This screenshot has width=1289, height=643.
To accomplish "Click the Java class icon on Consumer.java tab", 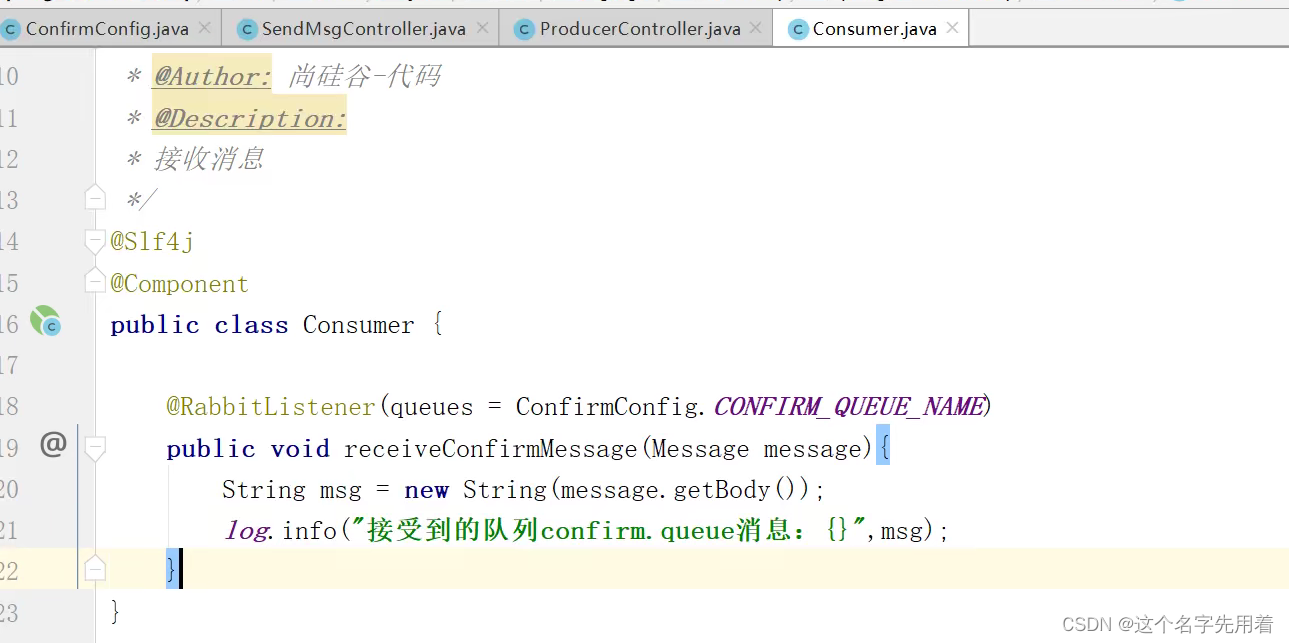I will pos(797,29).
